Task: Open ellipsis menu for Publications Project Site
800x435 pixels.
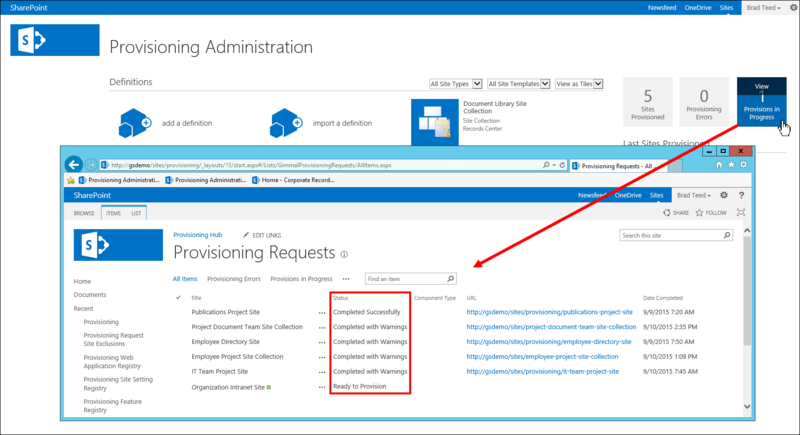Action: [x=321, y=312]
